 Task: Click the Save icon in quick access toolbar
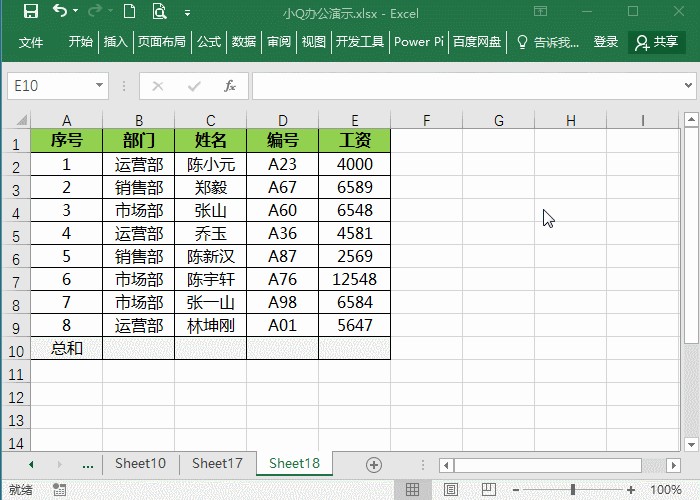pos(30,12)
